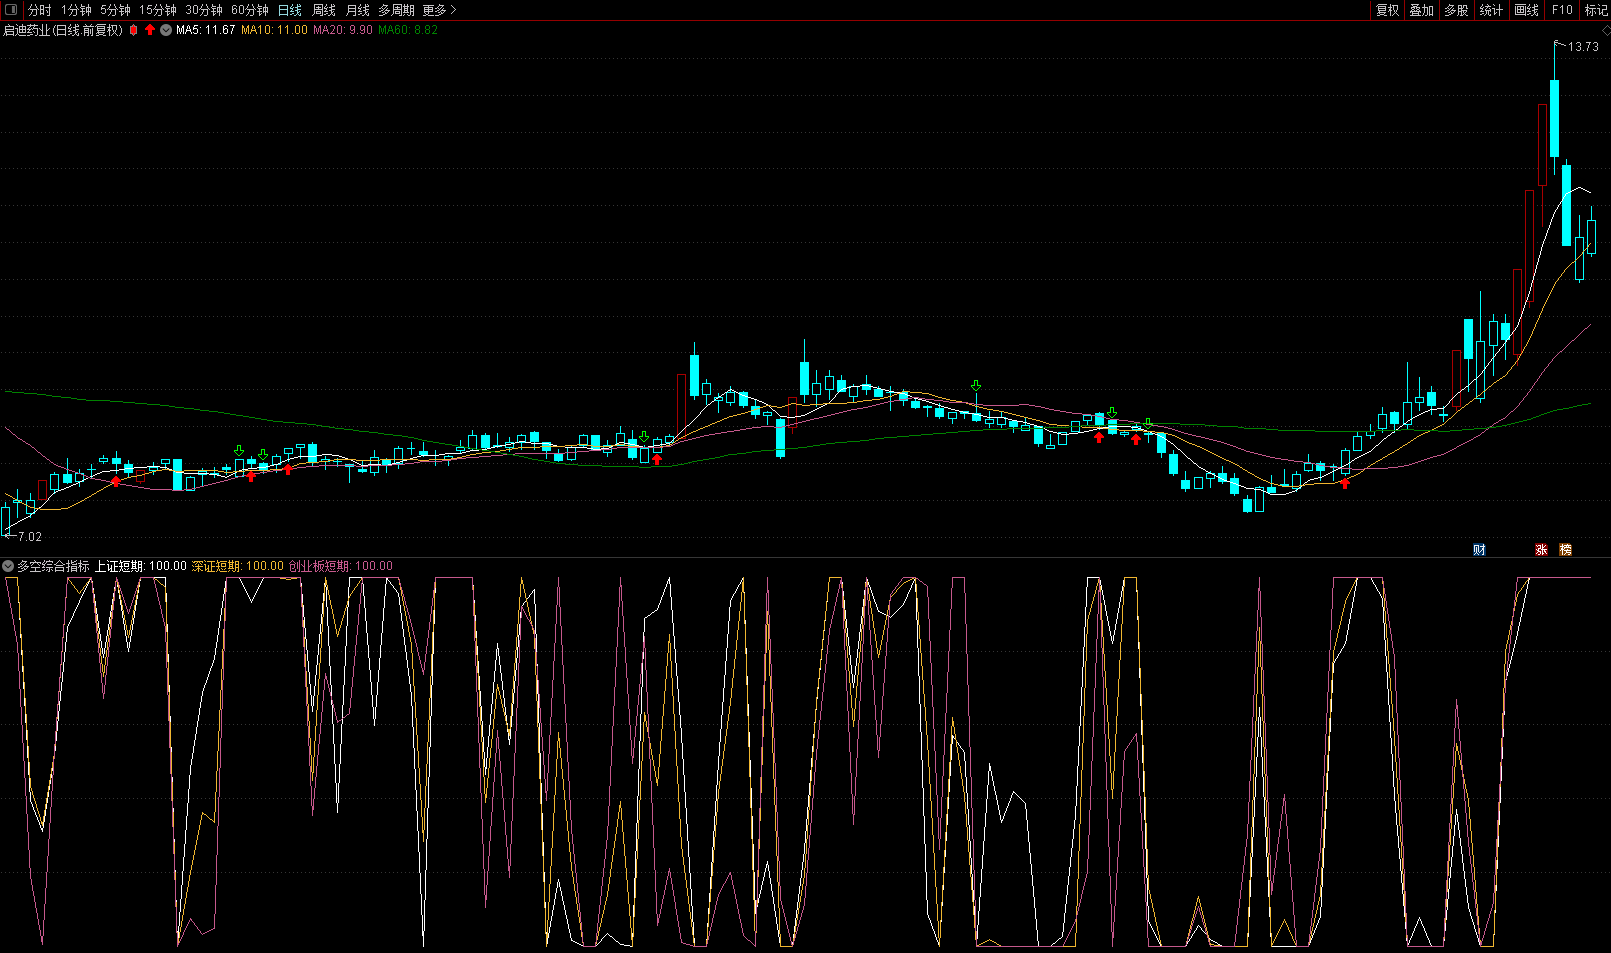Click the MA20: 9.90 label
Image resolution: width=1611 pixels, height=953 pixels.
[343, 30]
